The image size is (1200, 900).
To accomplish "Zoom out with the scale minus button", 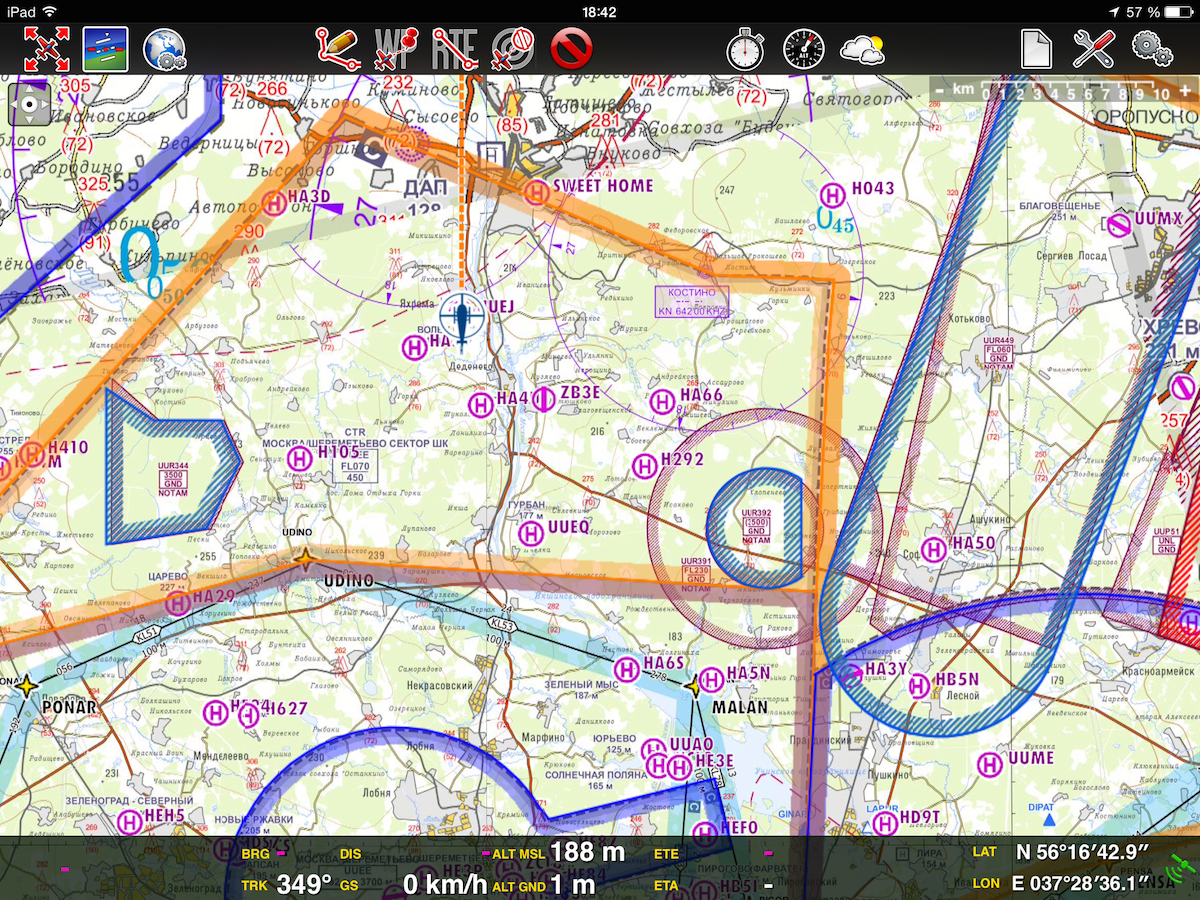I will tap(940, 91).
